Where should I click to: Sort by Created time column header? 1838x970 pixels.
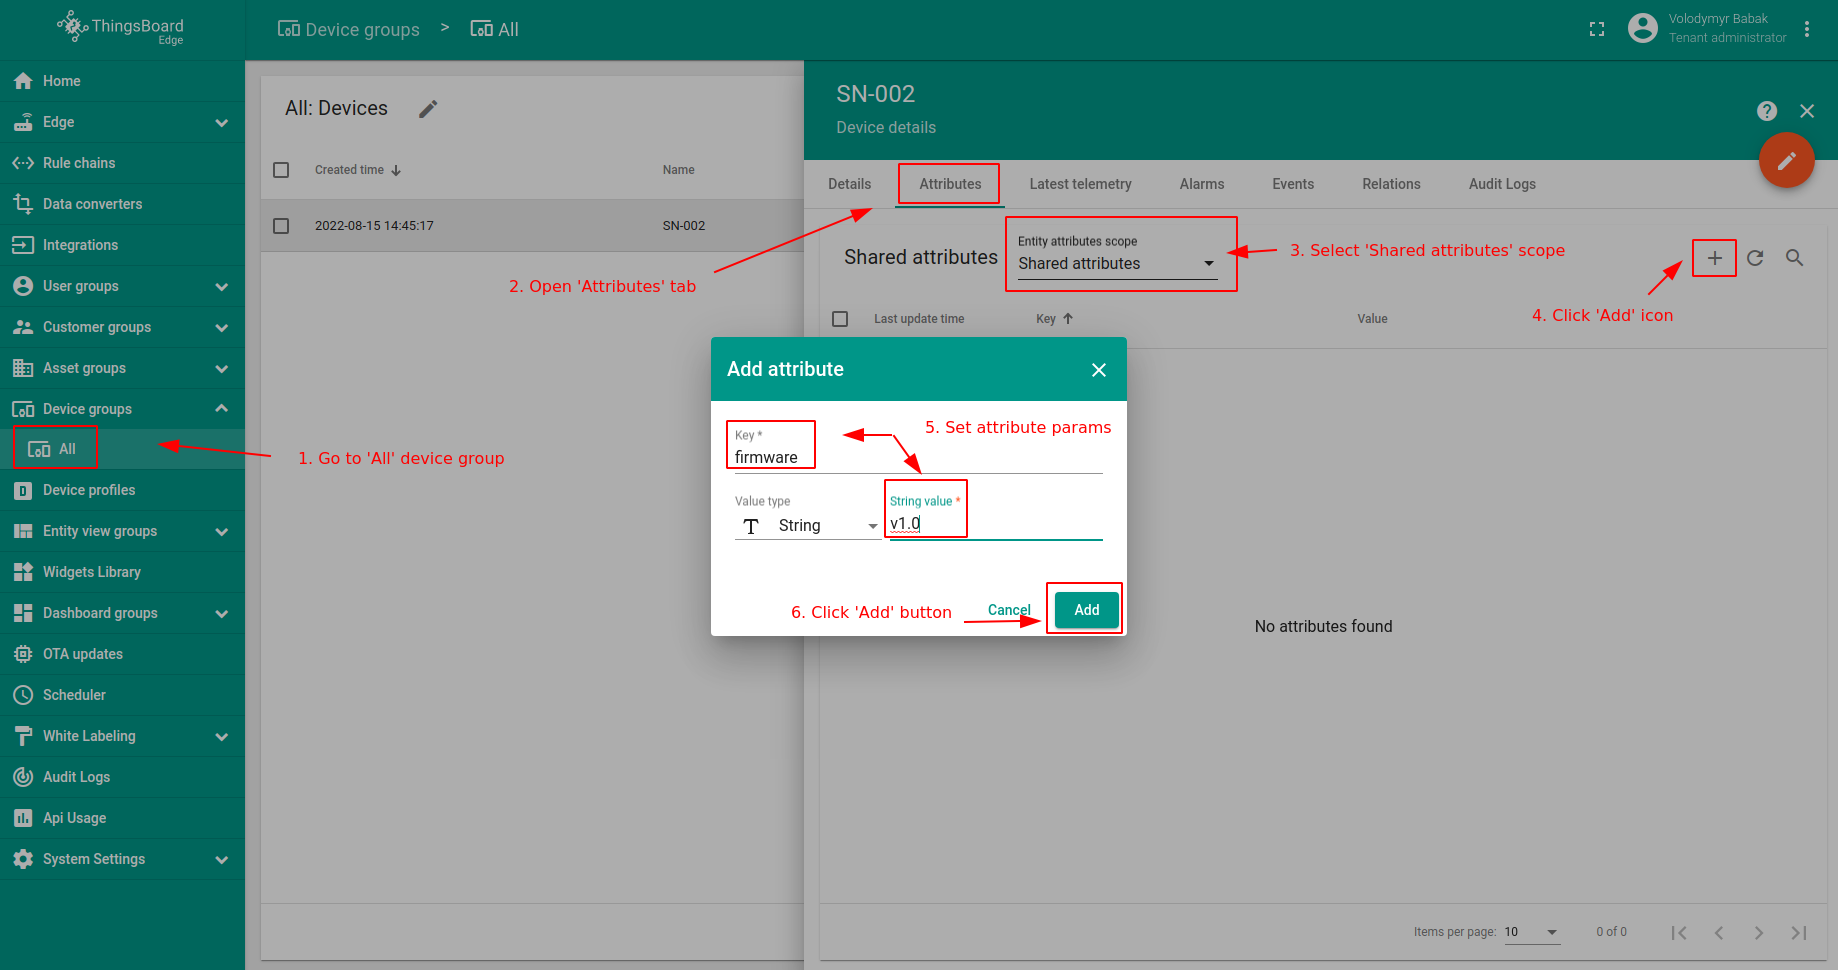point(358,170)
